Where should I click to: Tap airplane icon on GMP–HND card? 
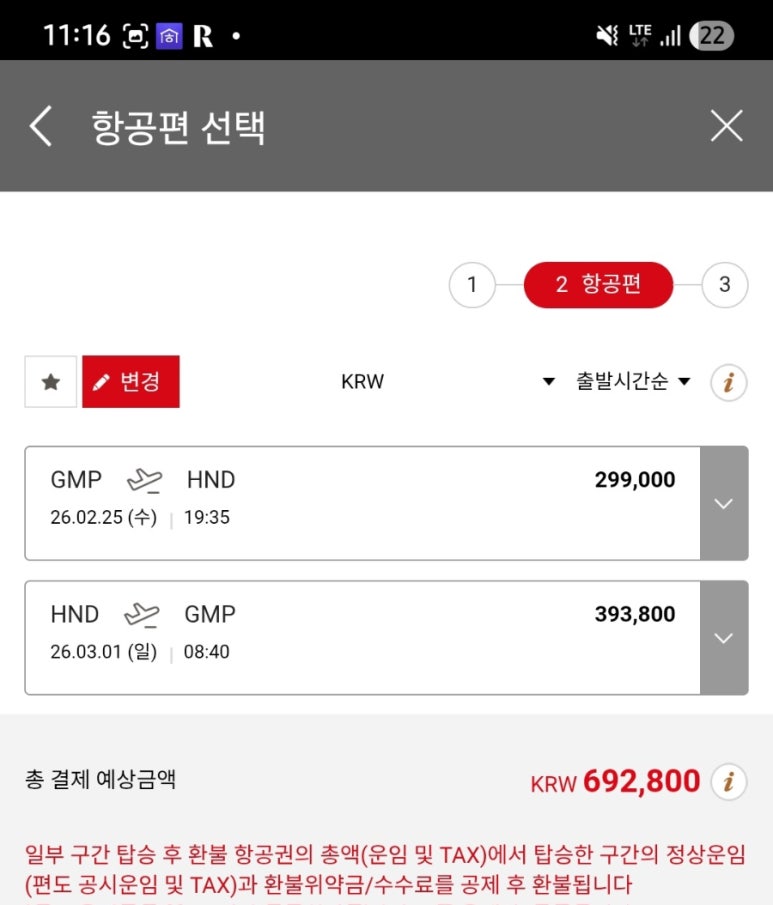pos(145,481)
